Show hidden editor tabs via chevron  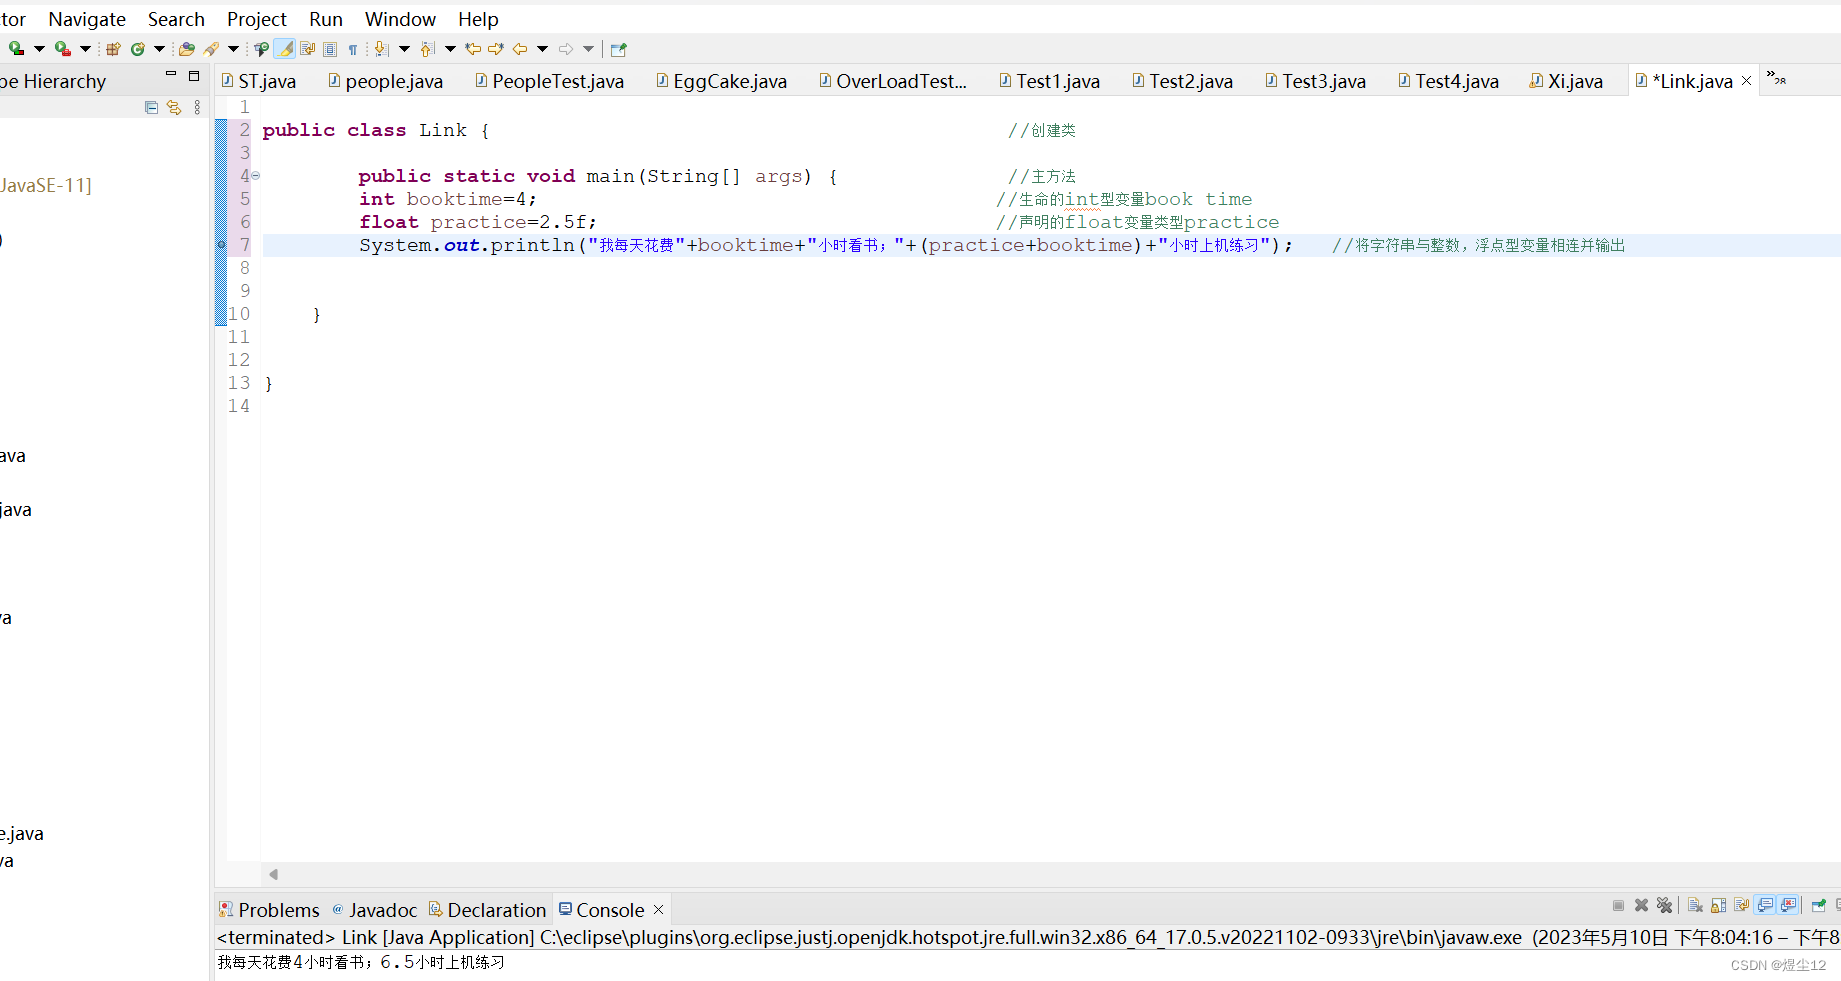1778,78
